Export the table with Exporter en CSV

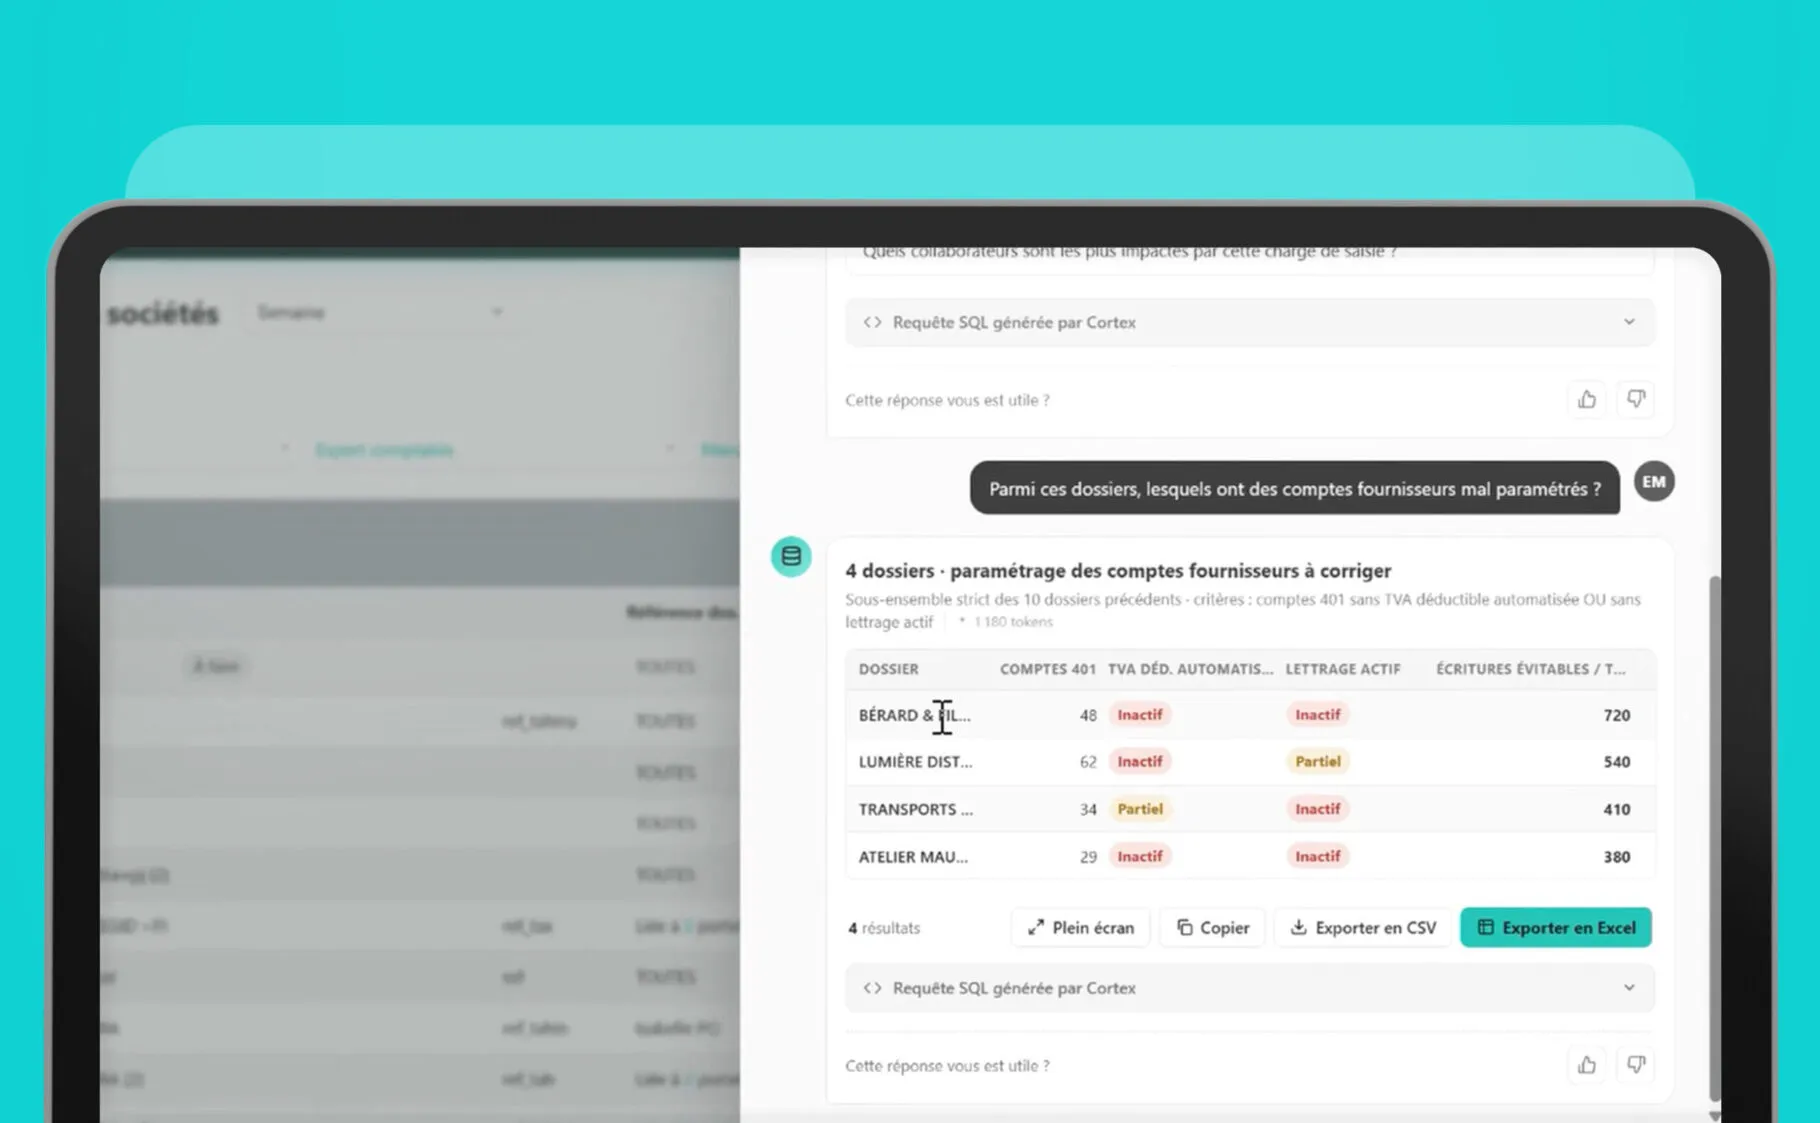pyautogui.click(x=1363, y=928)
